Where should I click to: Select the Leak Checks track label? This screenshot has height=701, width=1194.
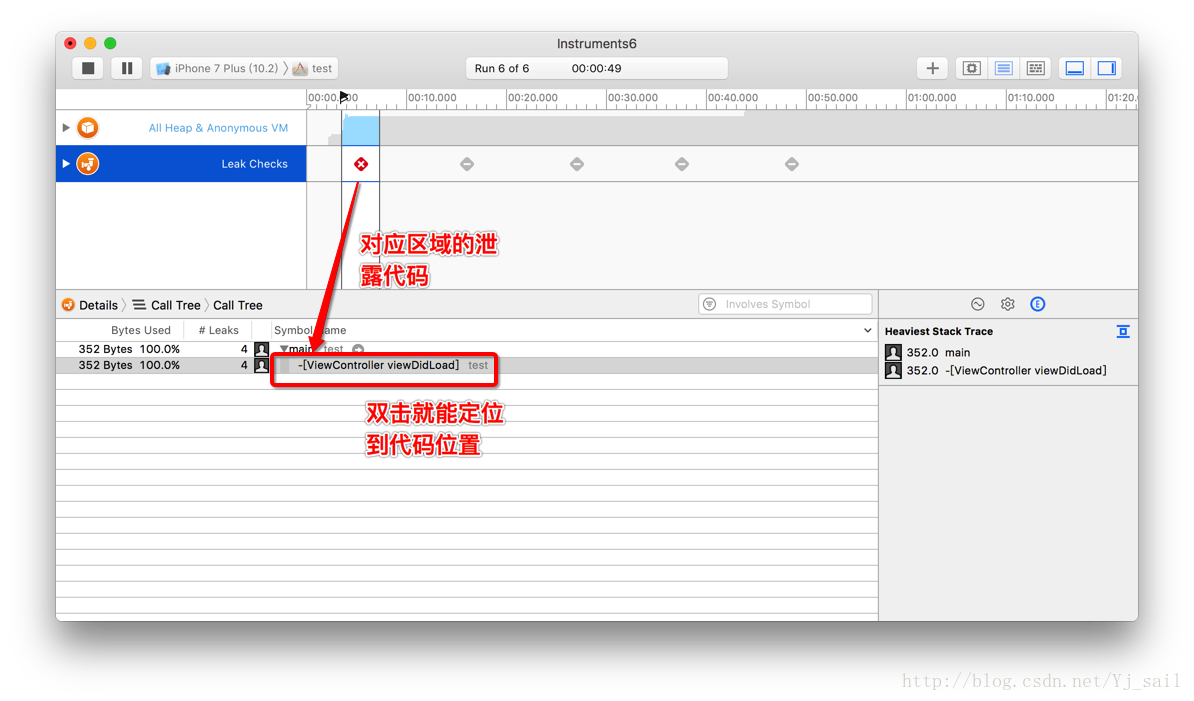pyautogui.click(x=254, y=164)
